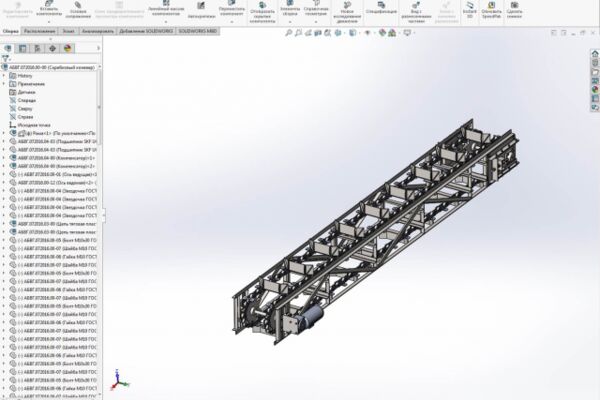This screenshot has height=400, width=600.
Task: Select the top assembly Скребковый конвейер node
Action: coord(48,67)
